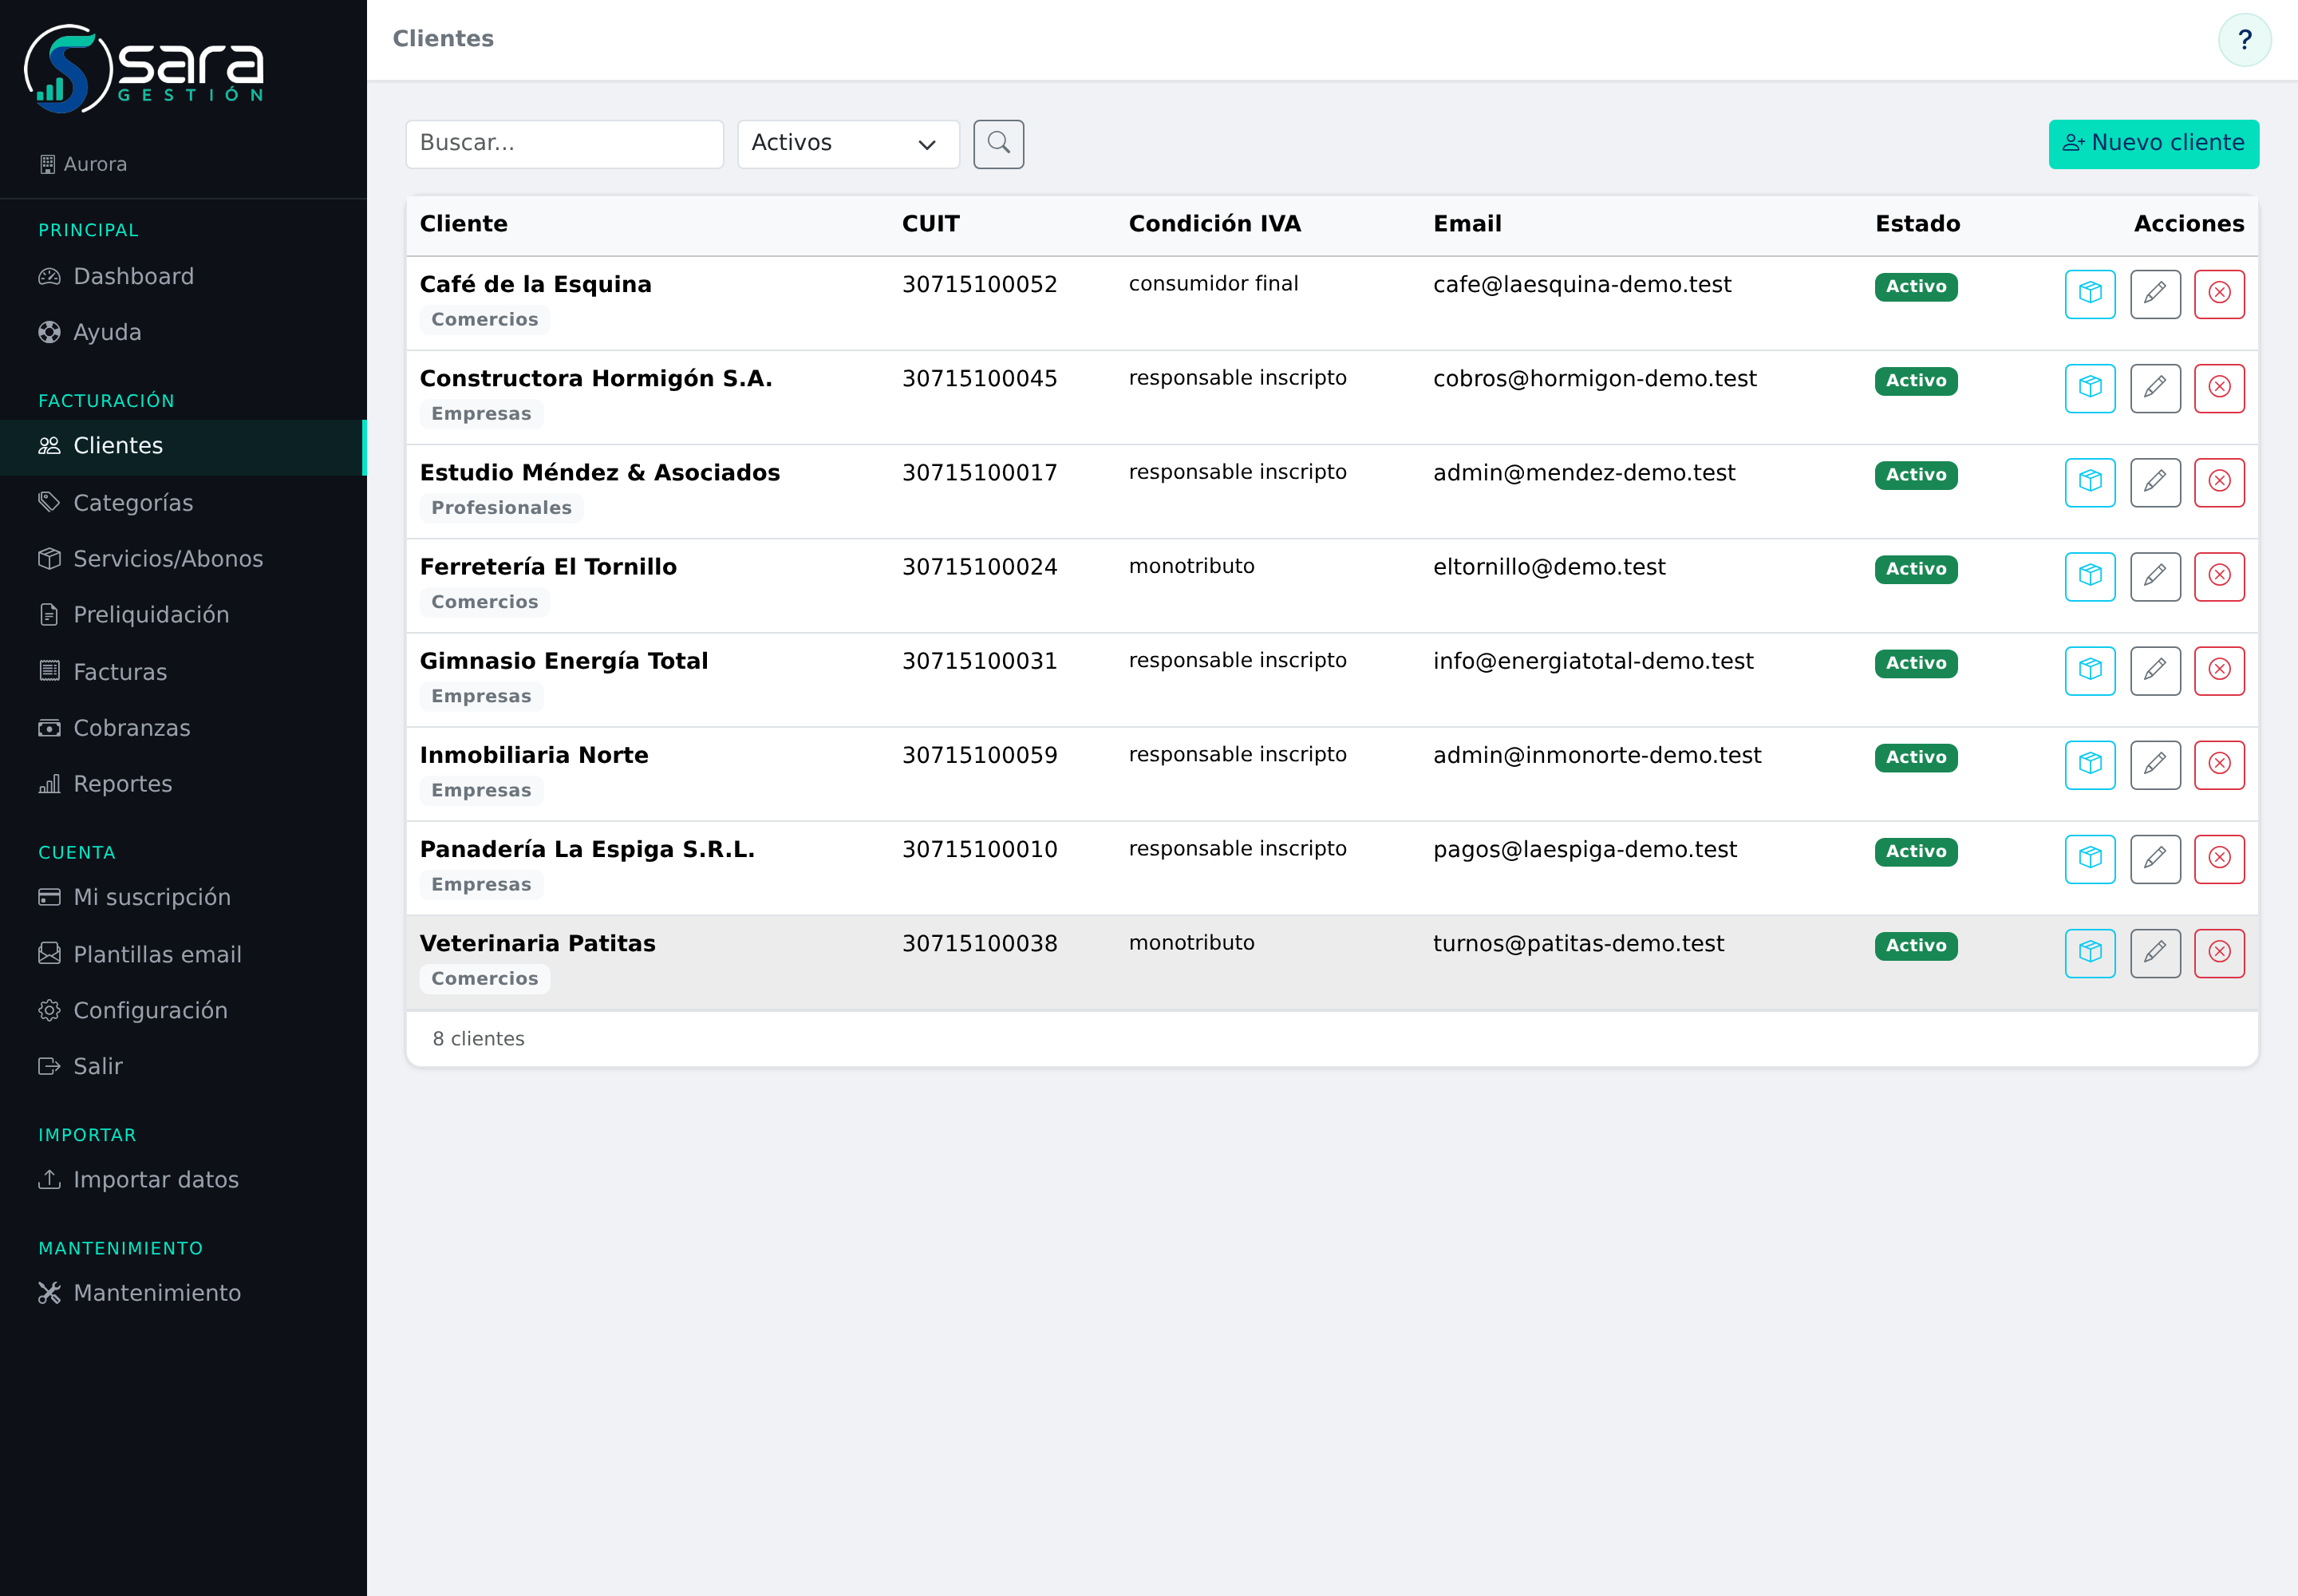Edit Café de la Esquina with pencil icon
Image resolution: width=2298 pixels, height=1596 pixels.
click(2155, 294)
